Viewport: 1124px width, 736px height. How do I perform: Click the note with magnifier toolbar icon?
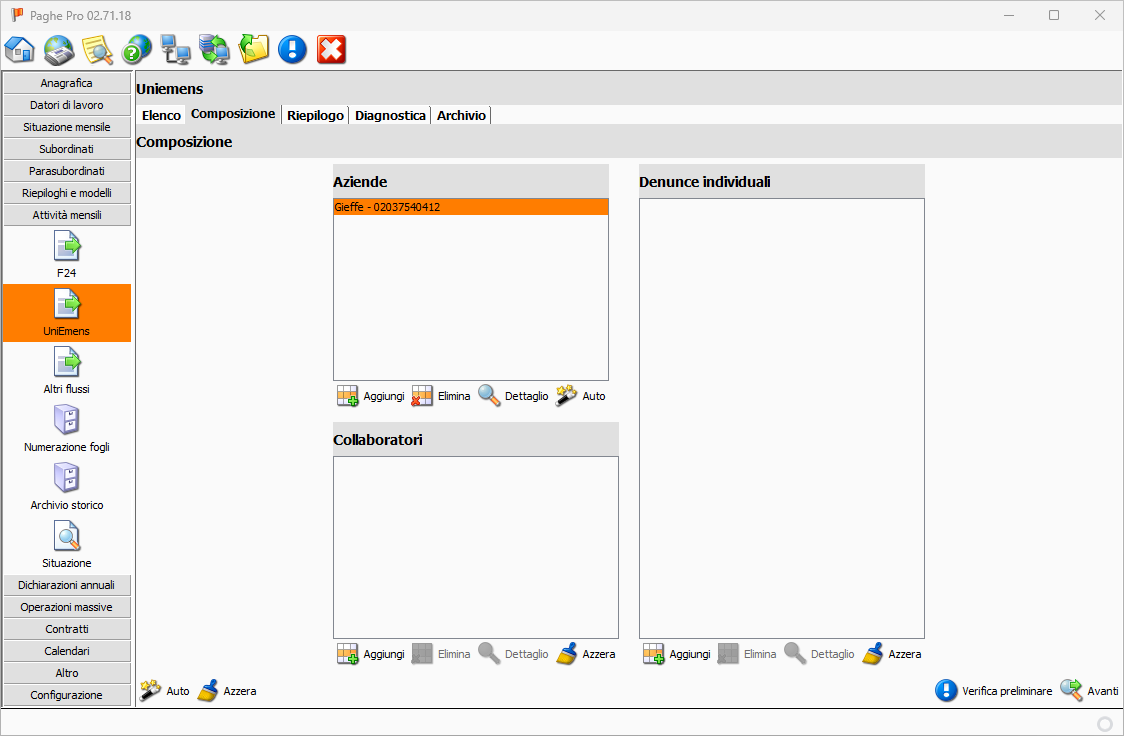coord(98,49)
